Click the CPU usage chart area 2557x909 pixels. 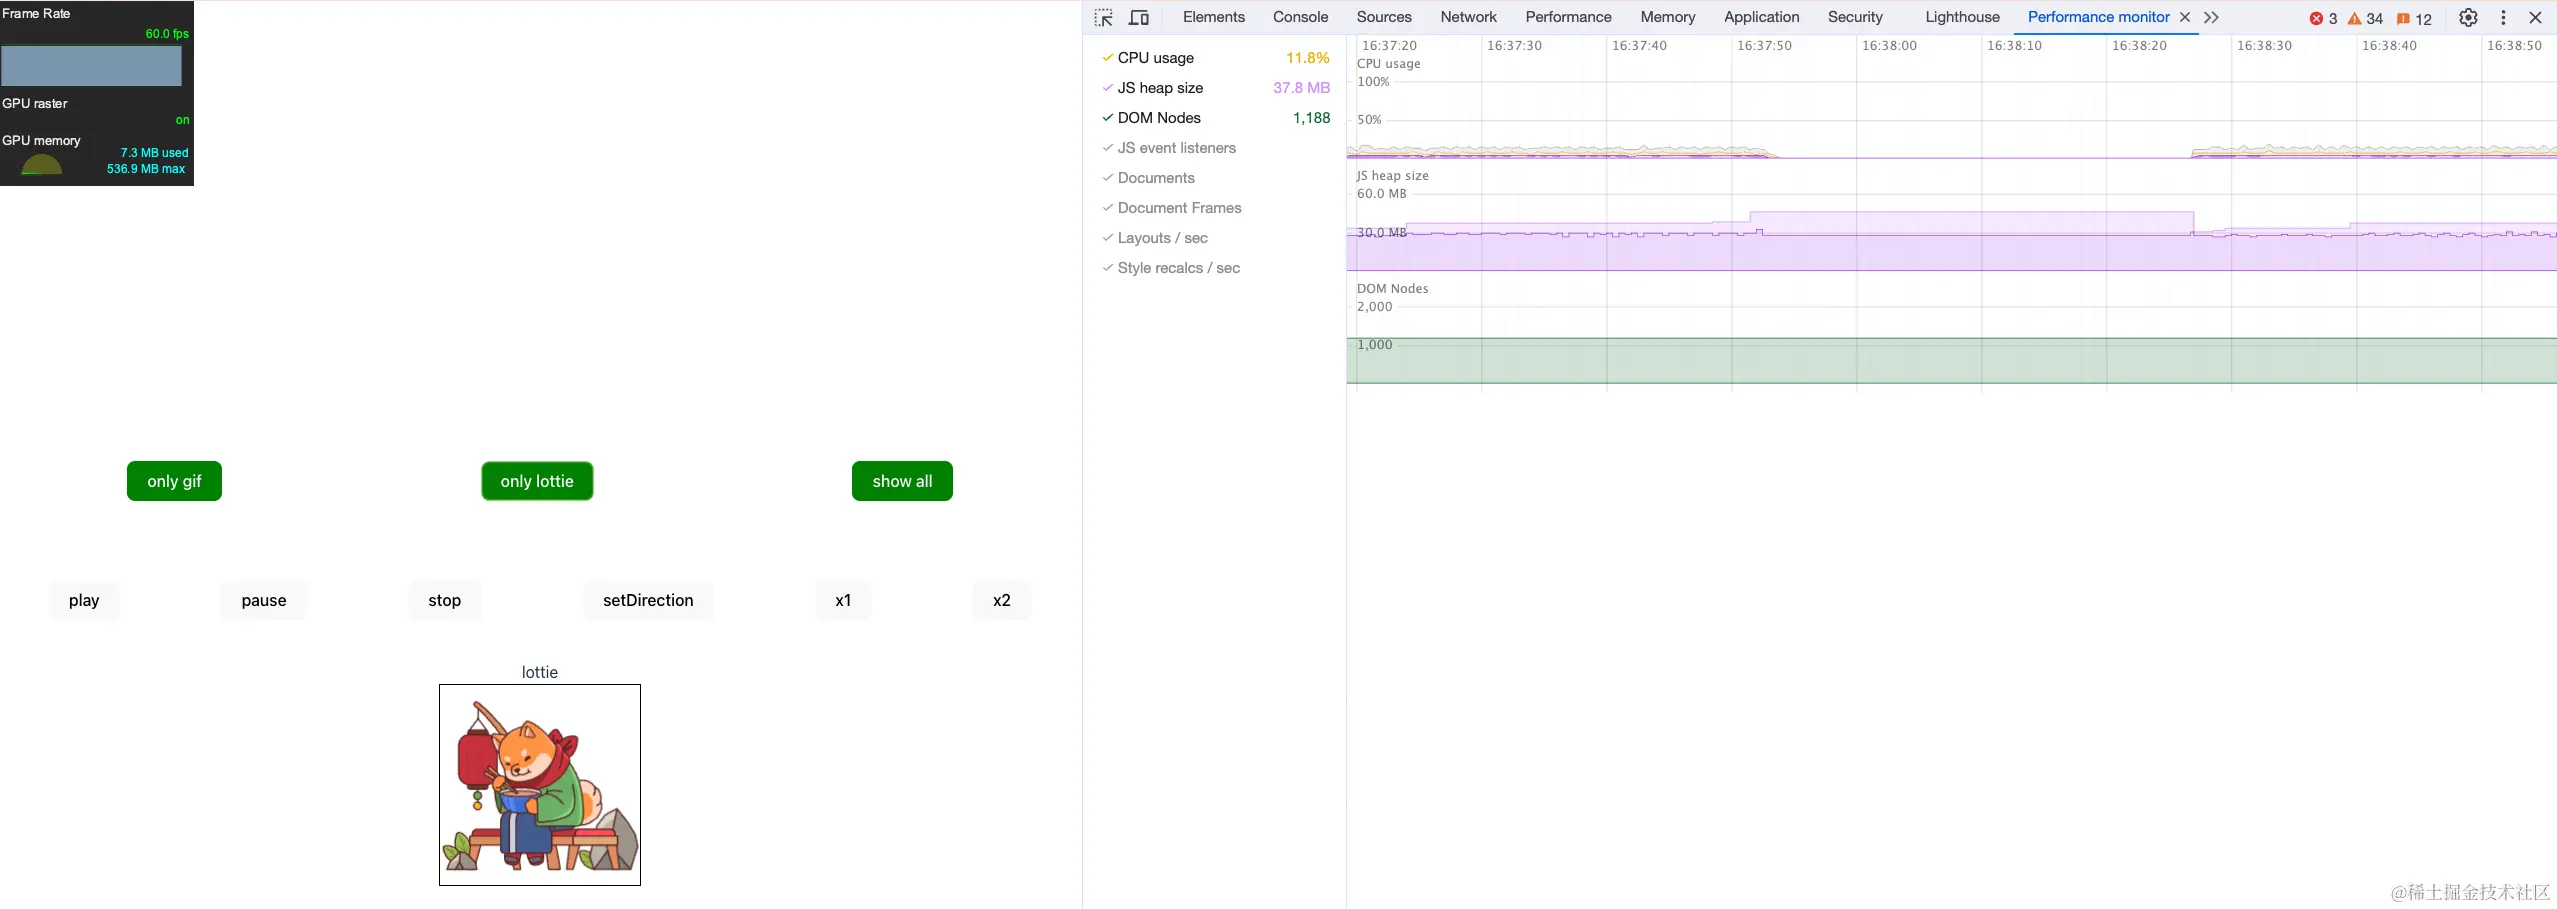[x=1951, y=108]
